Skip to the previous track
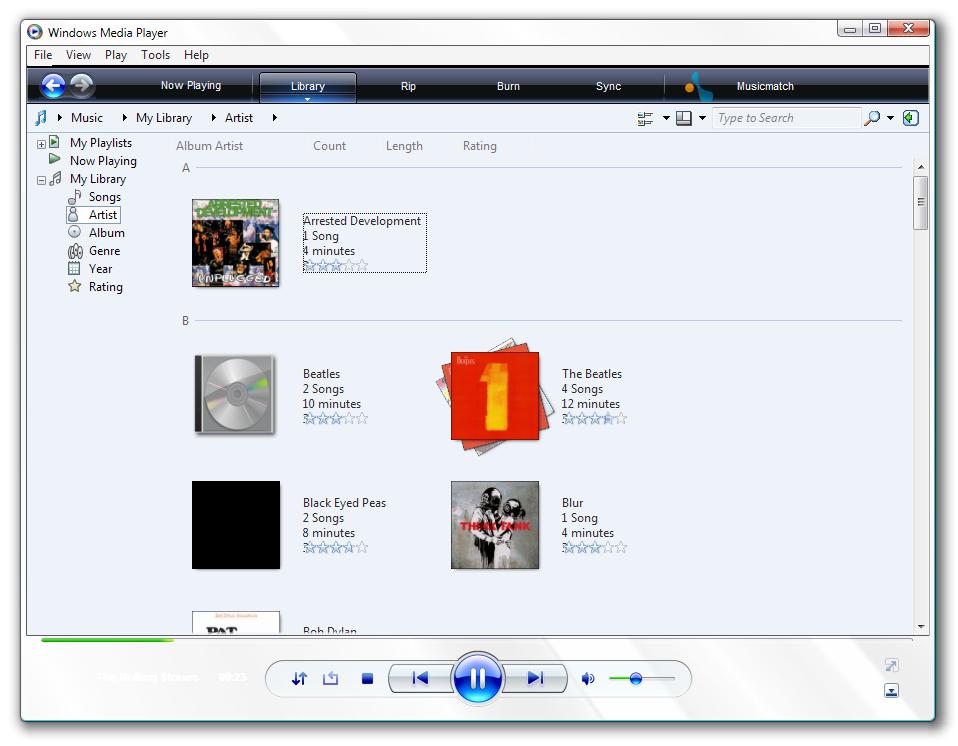This screenshot has width=958, height=746. [420, 678]
